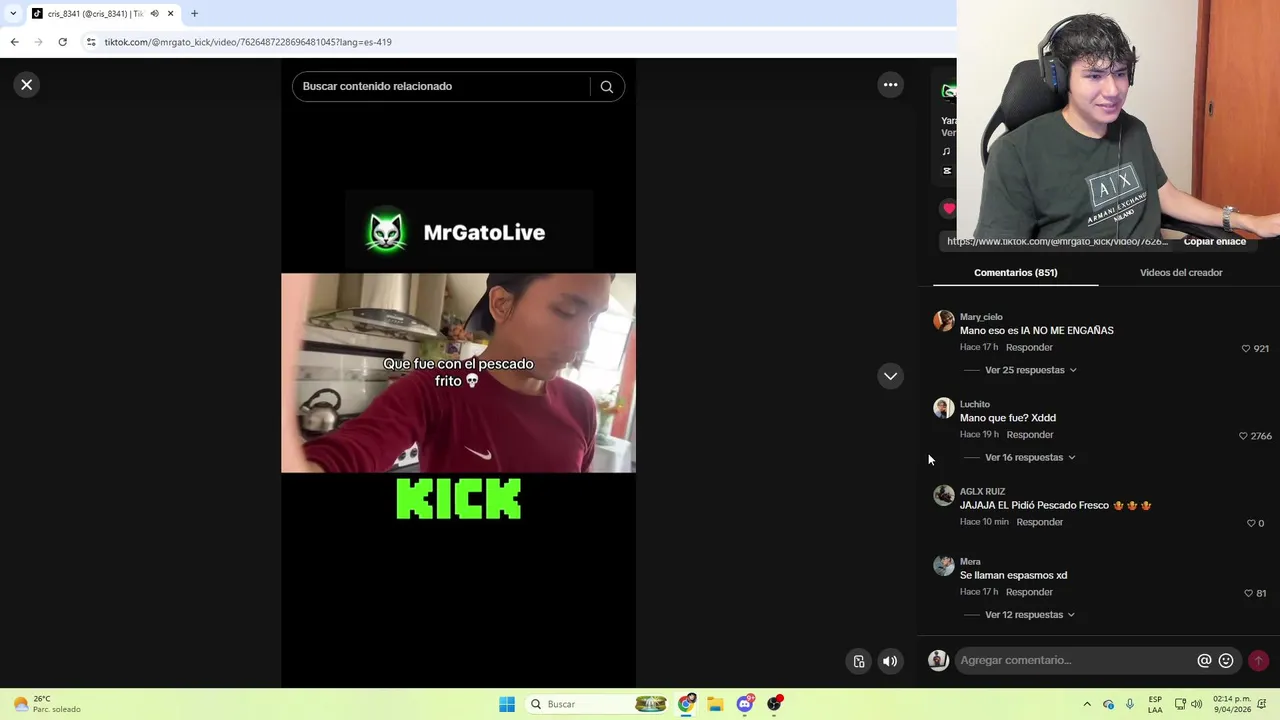Open the emoji picker in comment box

[x=1226, y=660]
